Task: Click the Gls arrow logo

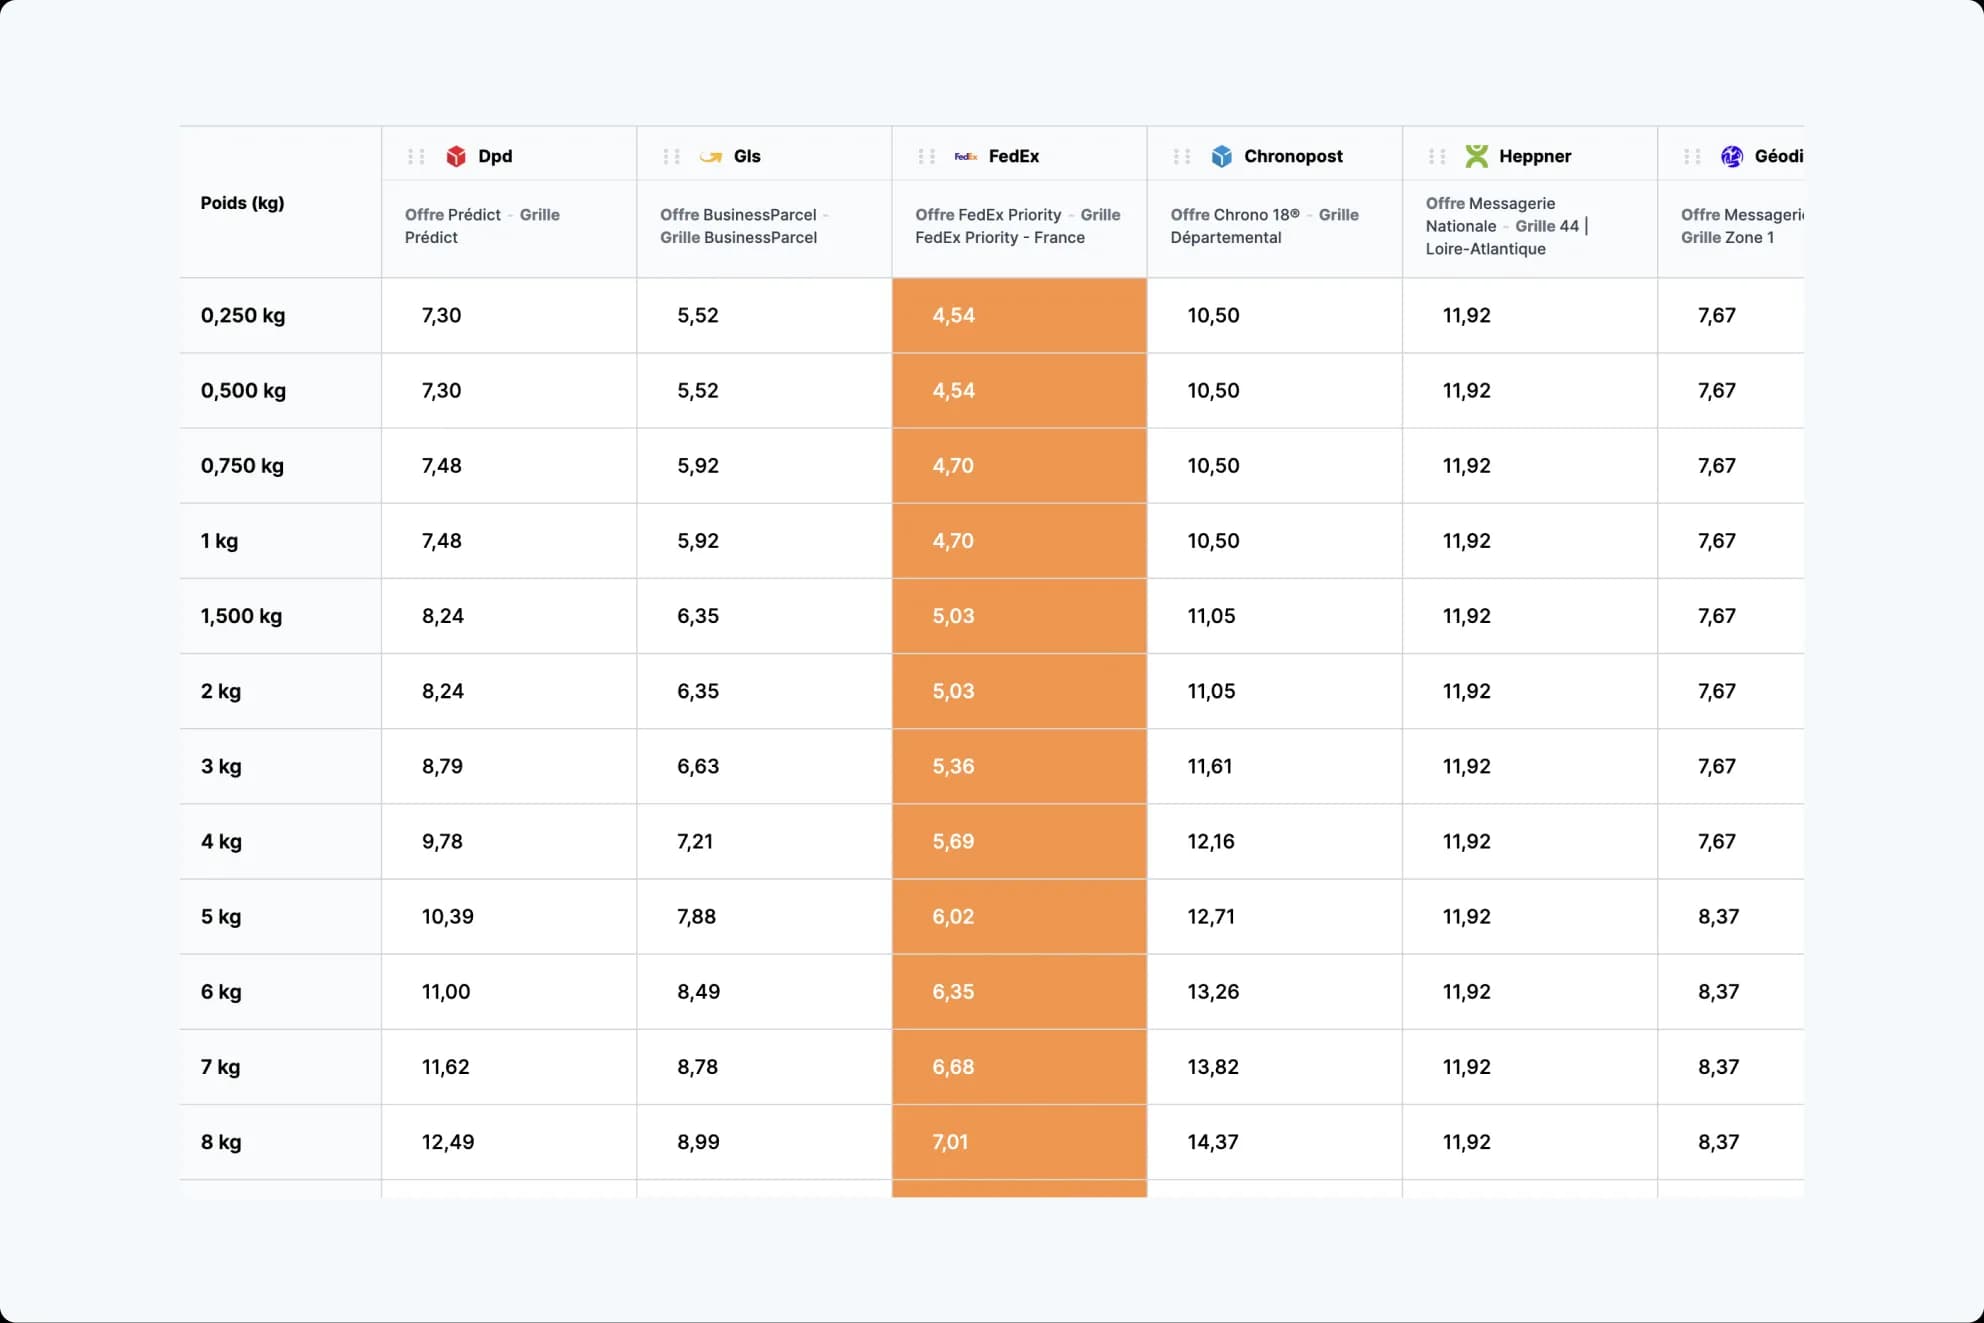Action: (x=711, y=156)
